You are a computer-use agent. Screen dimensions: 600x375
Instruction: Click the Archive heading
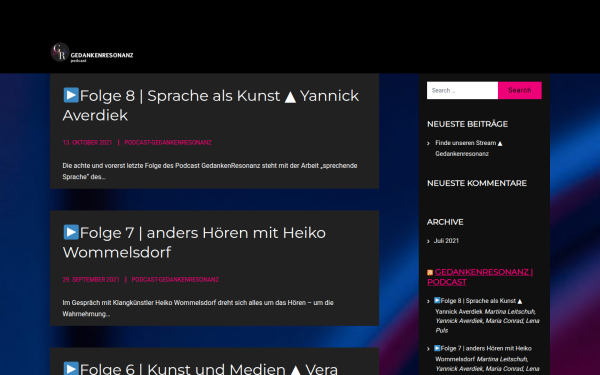coord(445,222)
